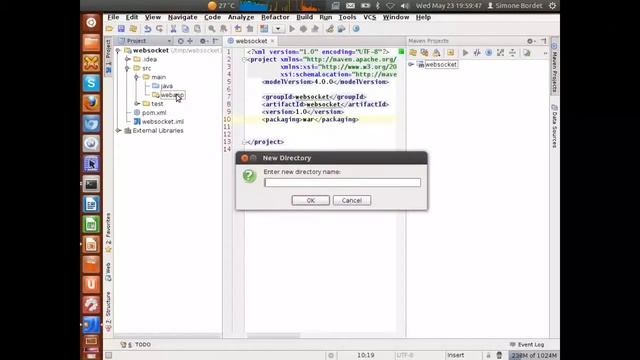
Task: Open the Navigate menu
Action: coord(182,17)
